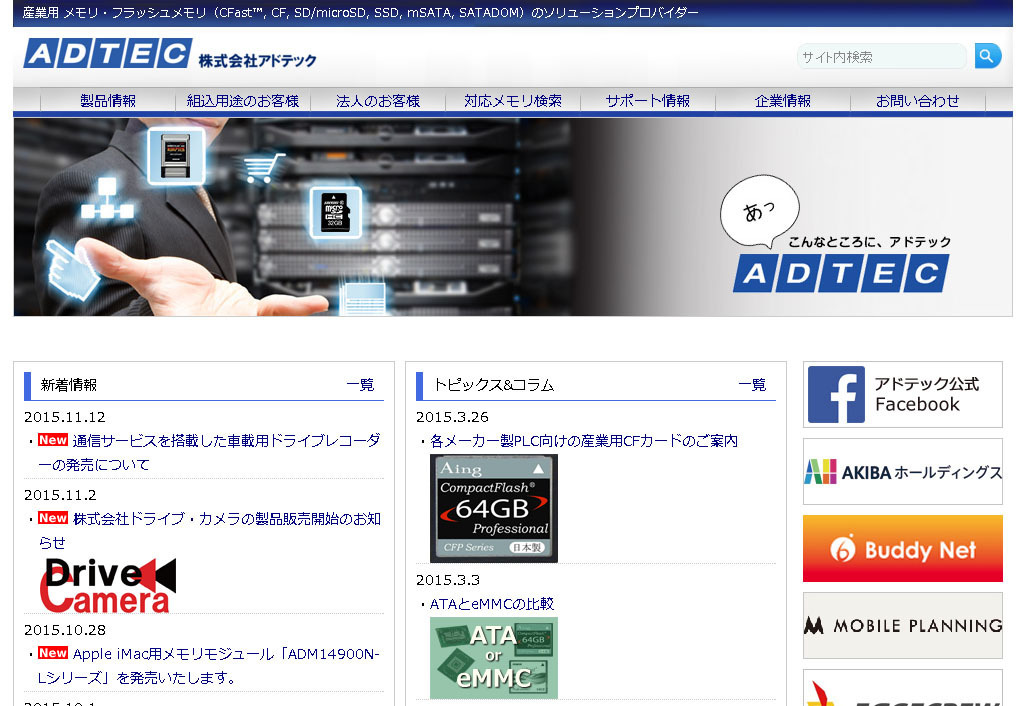Click the blue site search magnifier icon
Viewport: 1034px width, 706px height.
coord(987,56)
